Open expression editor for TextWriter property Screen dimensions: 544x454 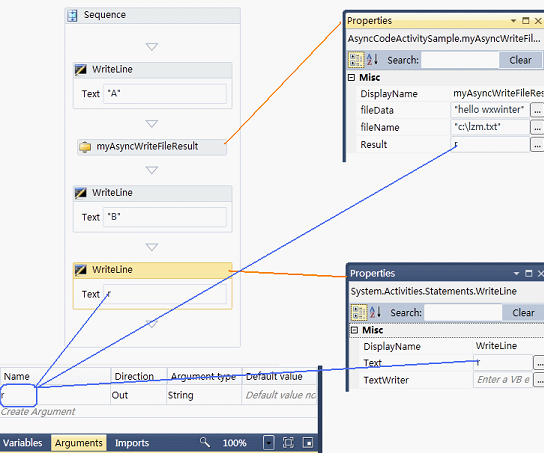539,380
